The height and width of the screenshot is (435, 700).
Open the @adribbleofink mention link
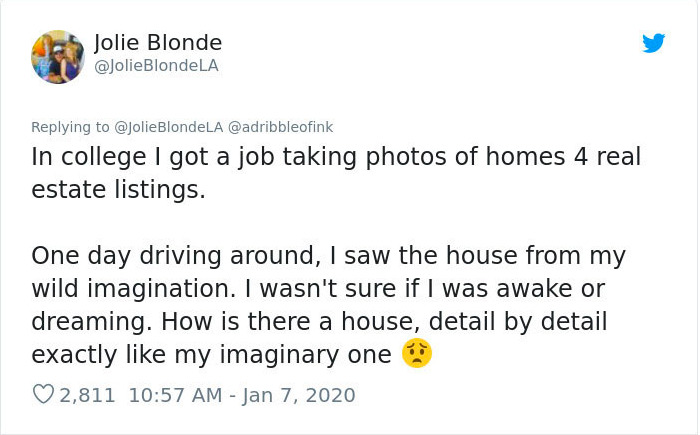coord(281,127)
